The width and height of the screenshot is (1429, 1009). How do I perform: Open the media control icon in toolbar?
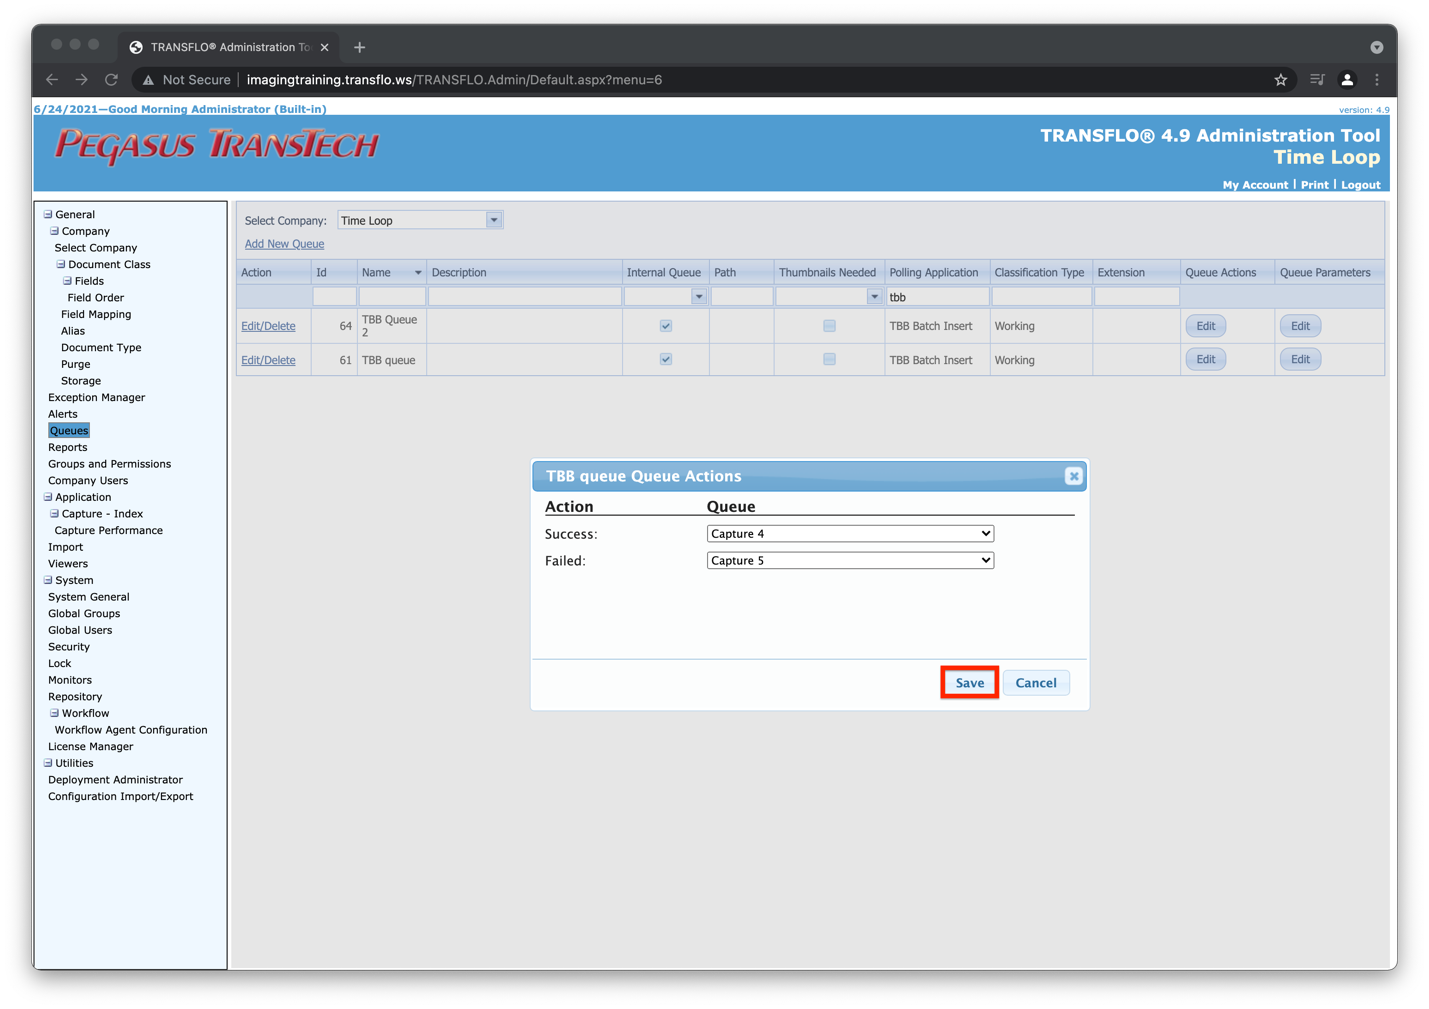click(1317, 80)
